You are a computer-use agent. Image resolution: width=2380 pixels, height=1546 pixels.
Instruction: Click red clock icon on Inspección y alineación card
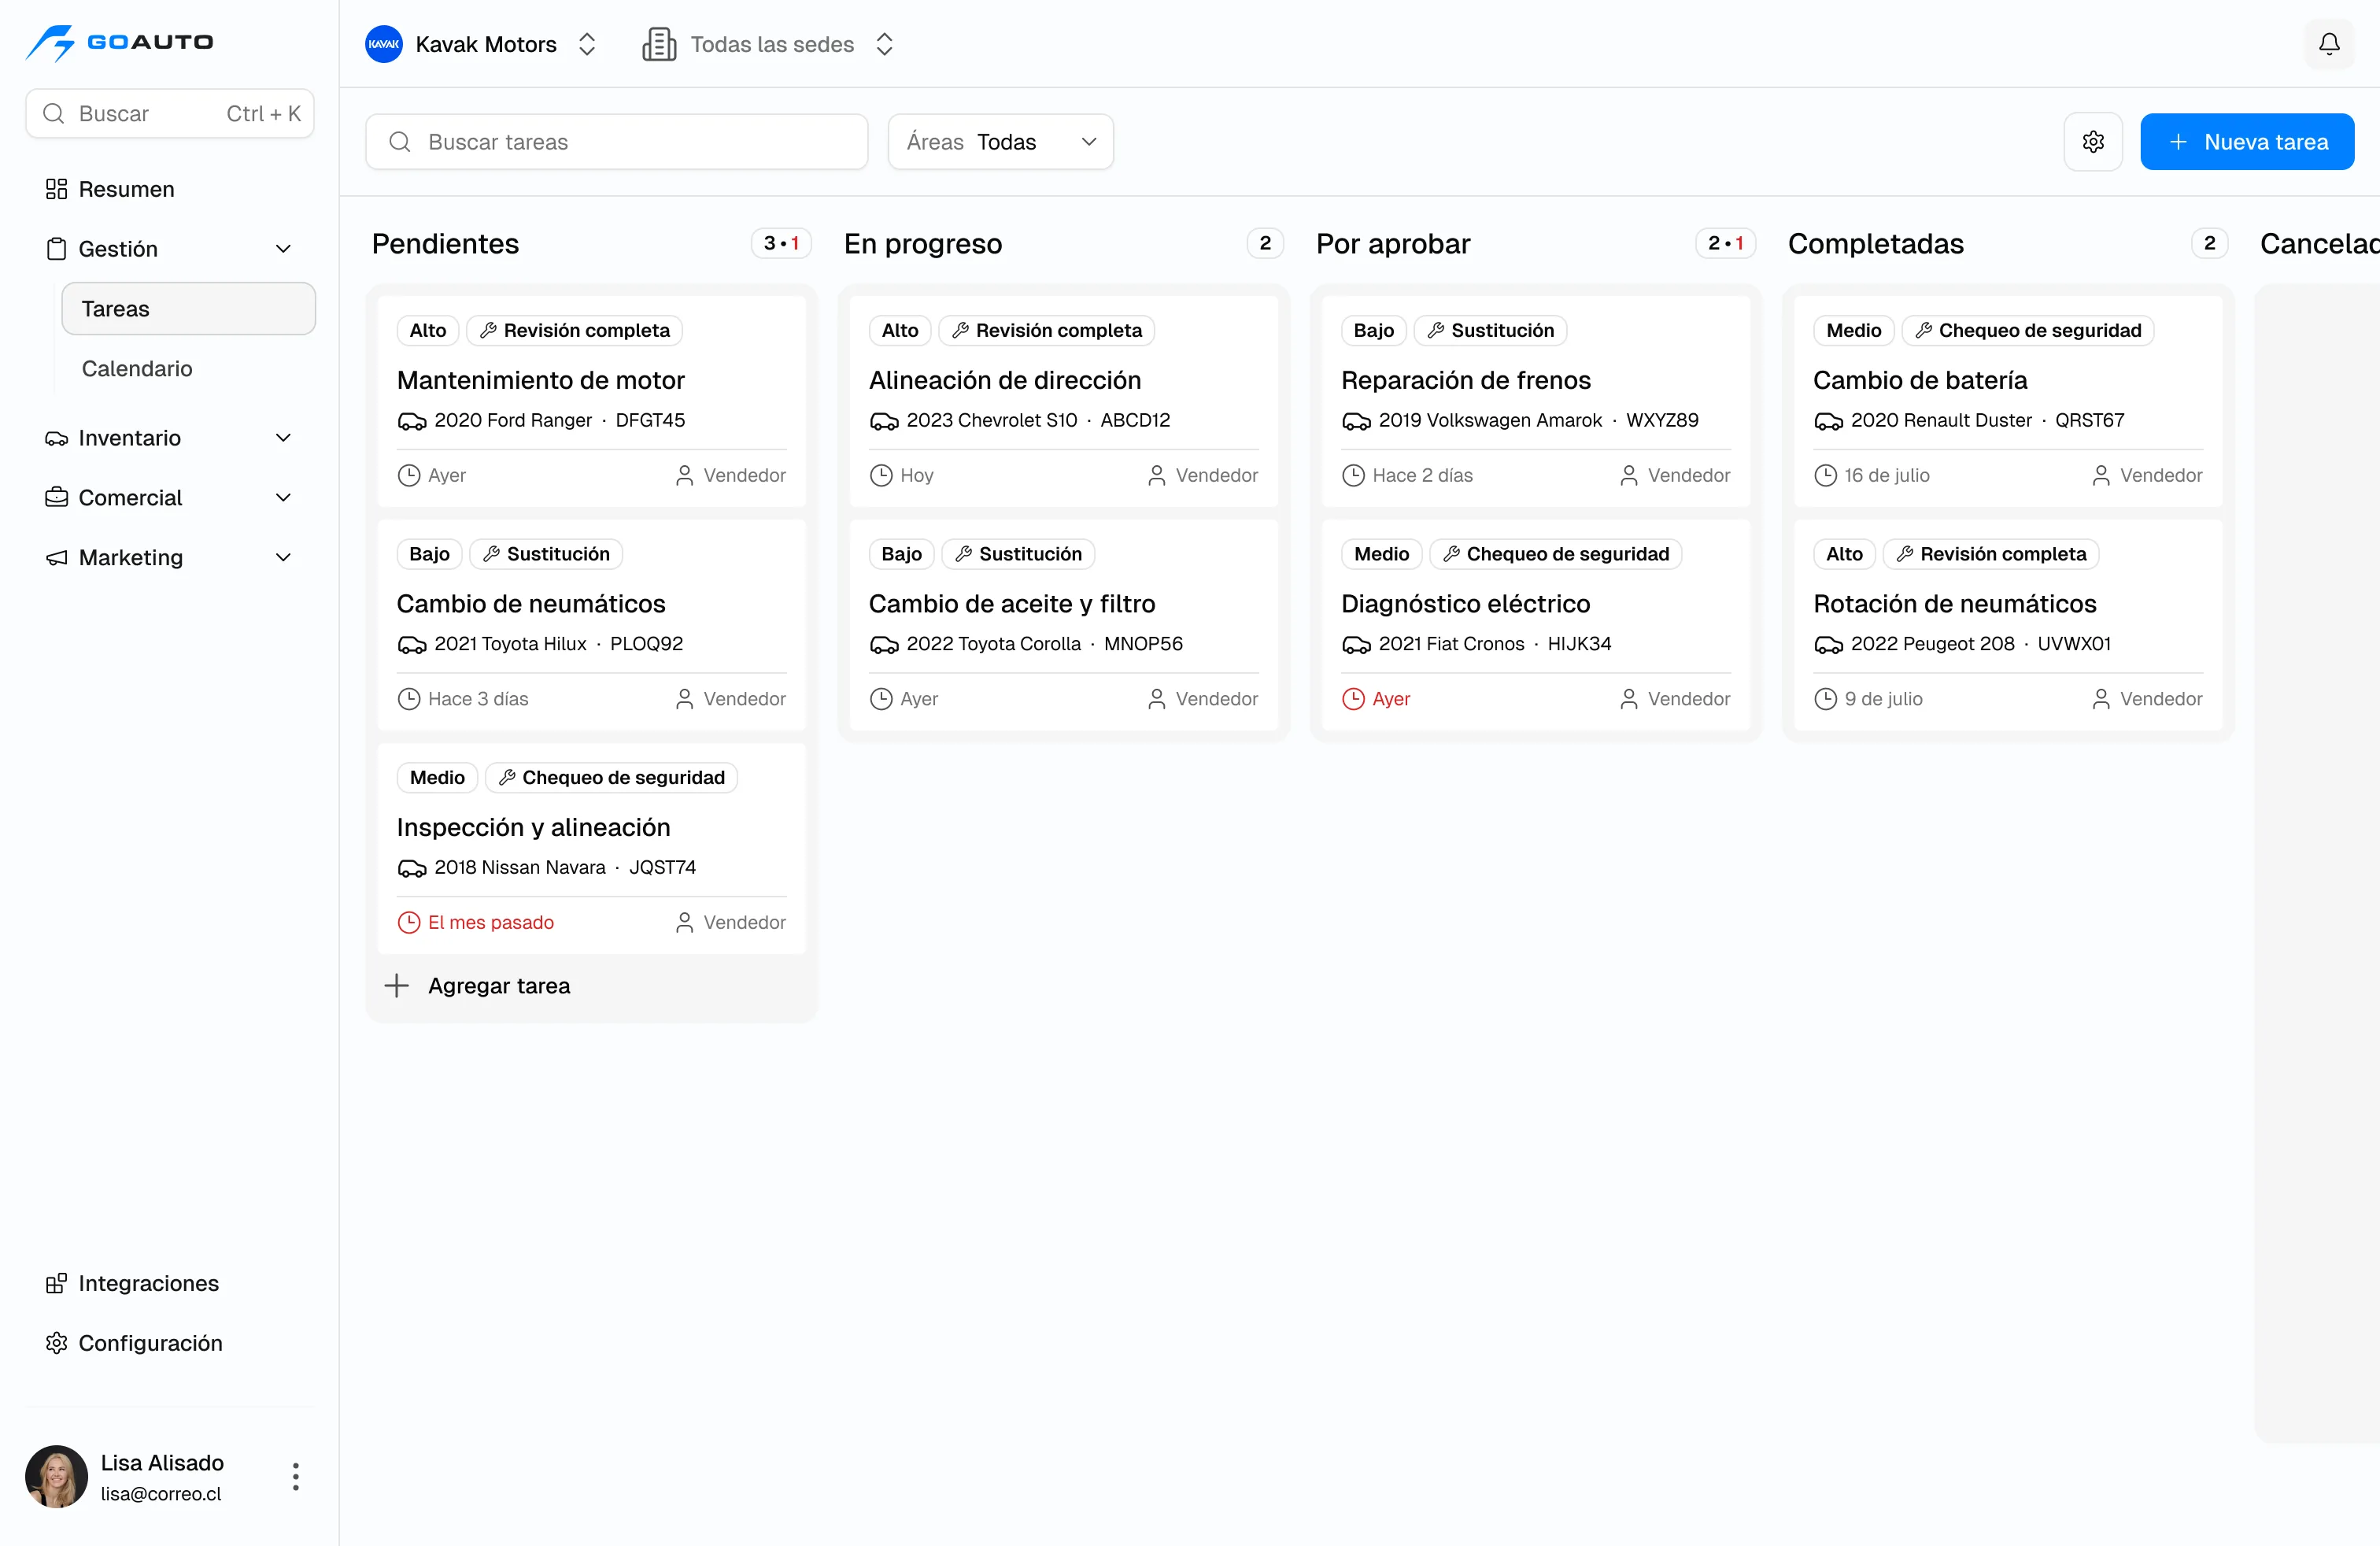409,922
